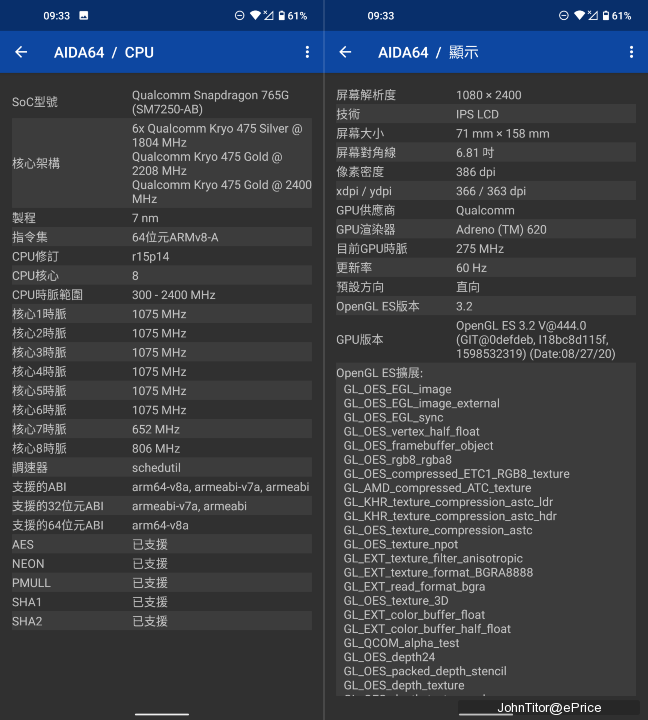648x720 pixels.
Task: Open overflow menu on CPU screen
Action: [307, 52]
